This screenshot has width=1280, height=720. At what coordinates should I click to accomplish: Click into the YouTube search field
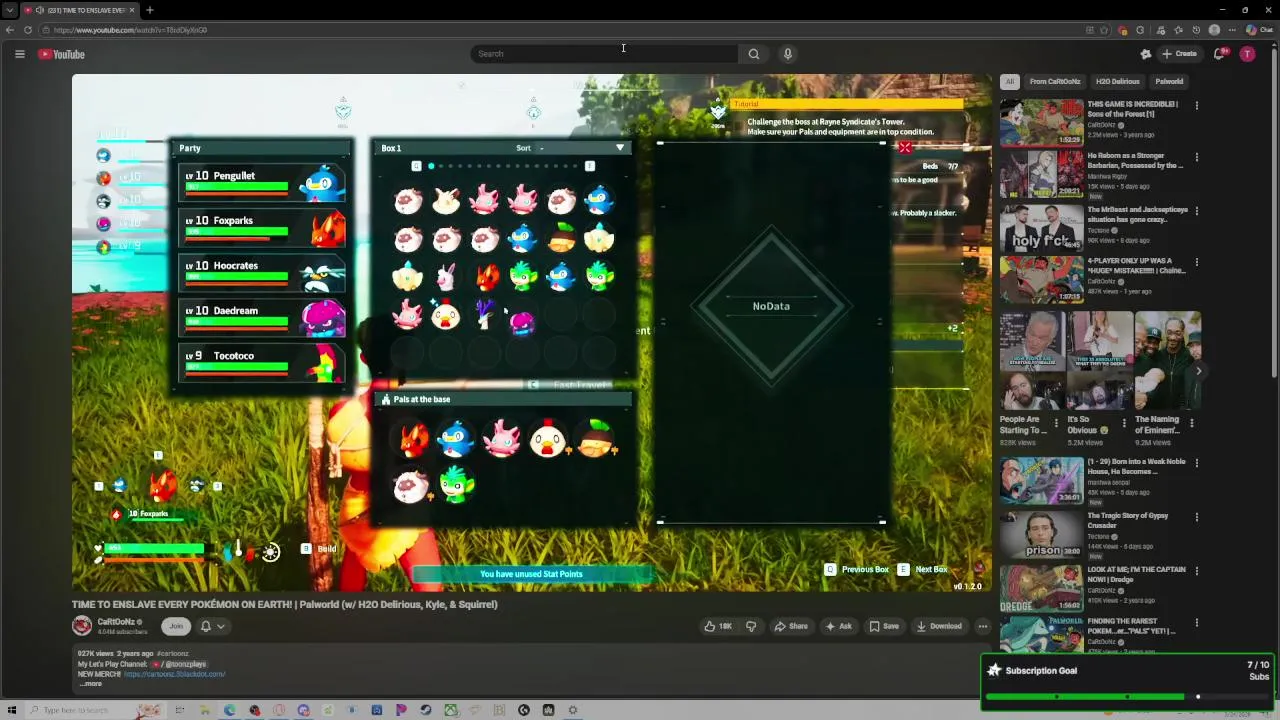604,54
